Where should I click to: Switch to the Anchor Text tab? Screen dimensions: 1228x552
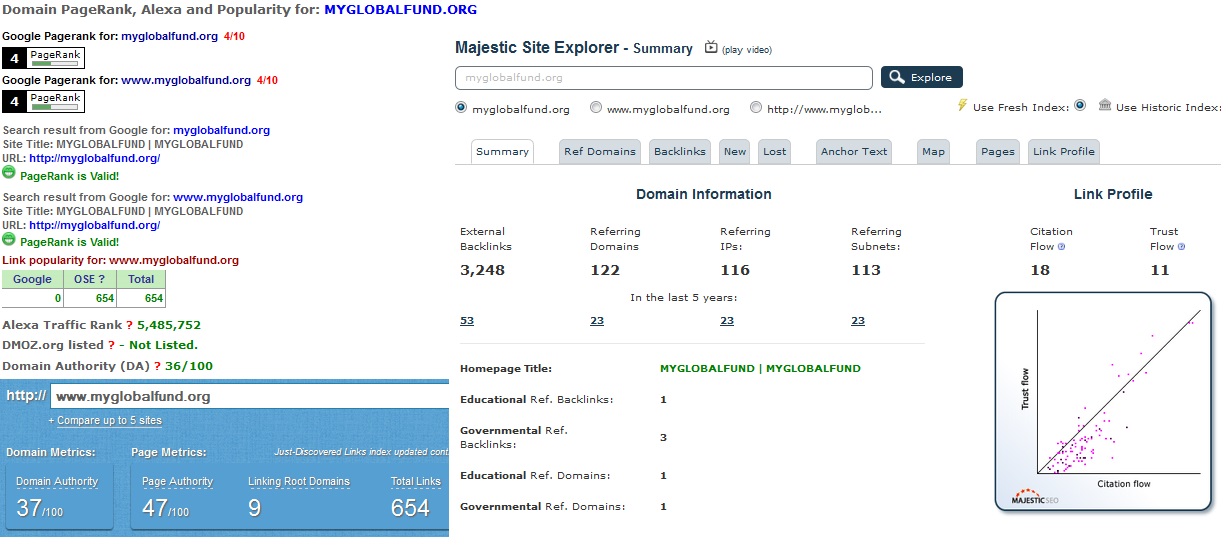pos(854,152)
